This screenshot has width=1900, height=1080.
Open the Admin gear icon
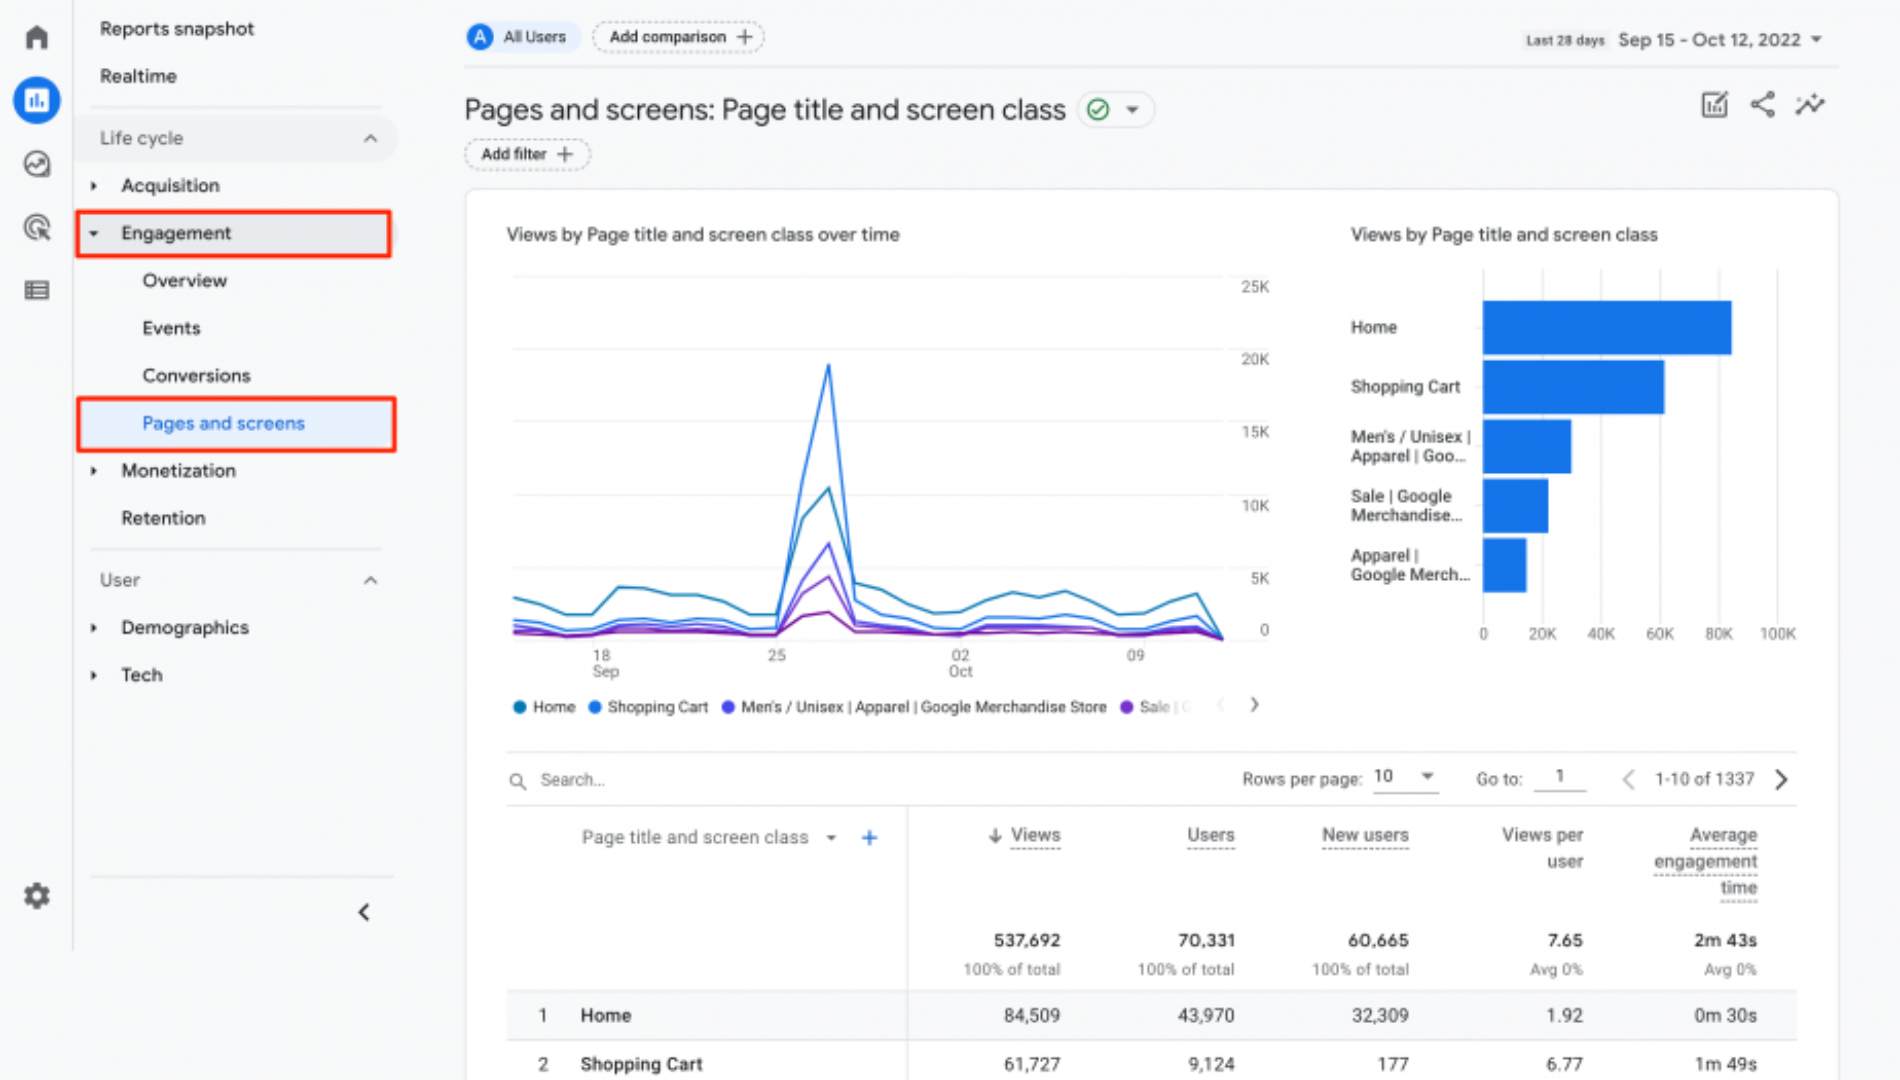[37, 895]
